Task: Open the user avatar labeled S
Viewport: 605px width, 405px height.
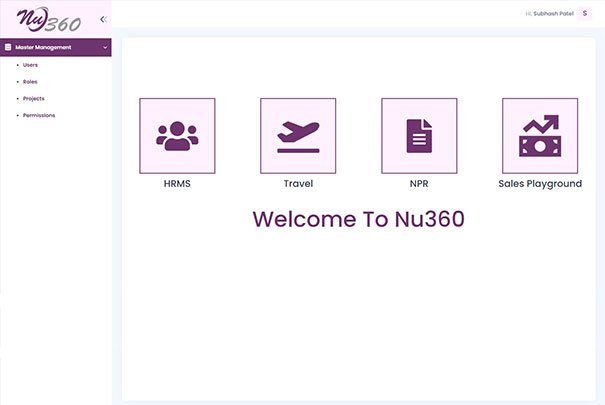Action: (x=585, y=13)
